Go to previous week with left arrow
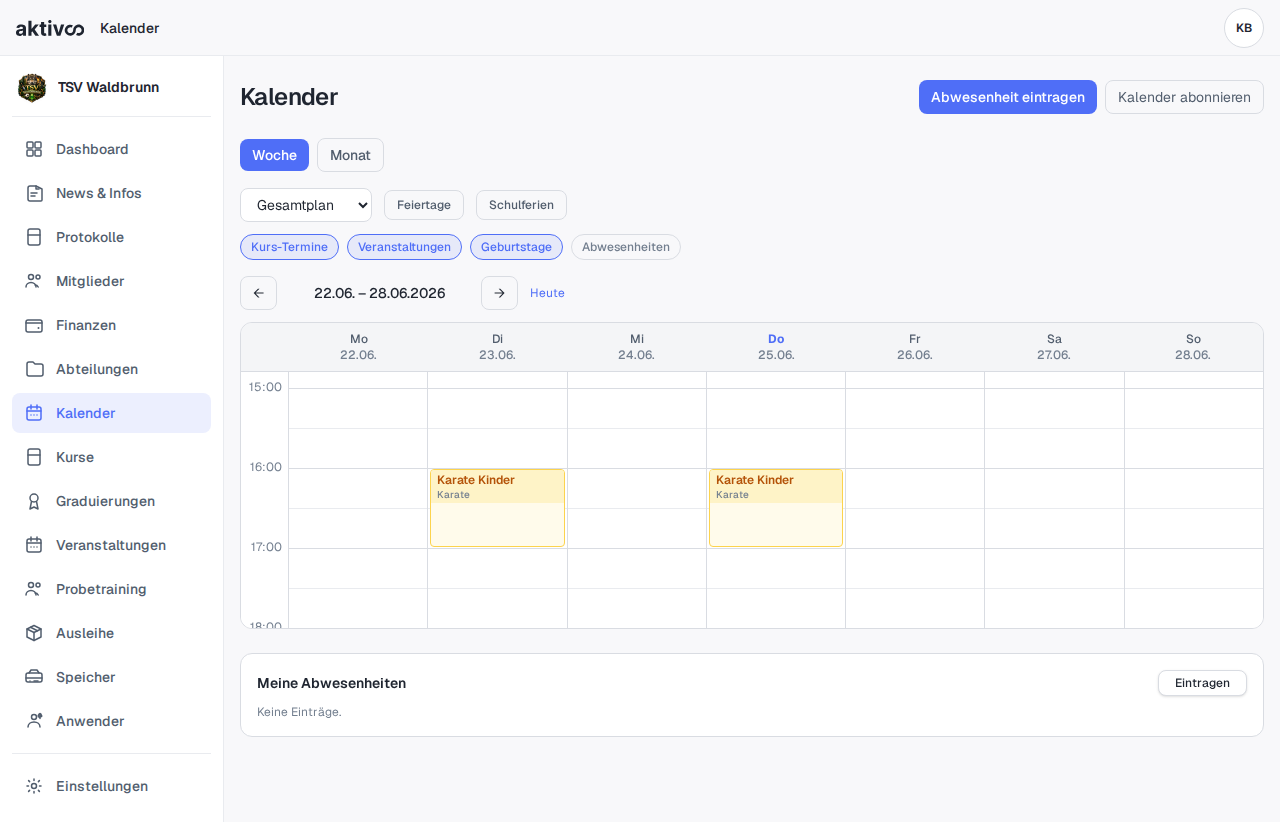The height and width of the screenshot is (822, 1280). click(258, 293)
